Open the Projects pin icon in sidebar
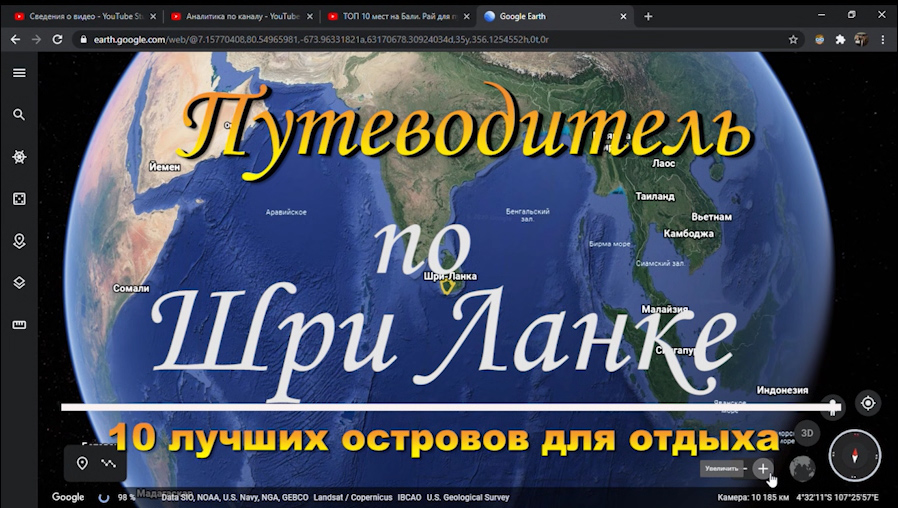The width and height of the screenshot is (898, 508). point(19,241)
